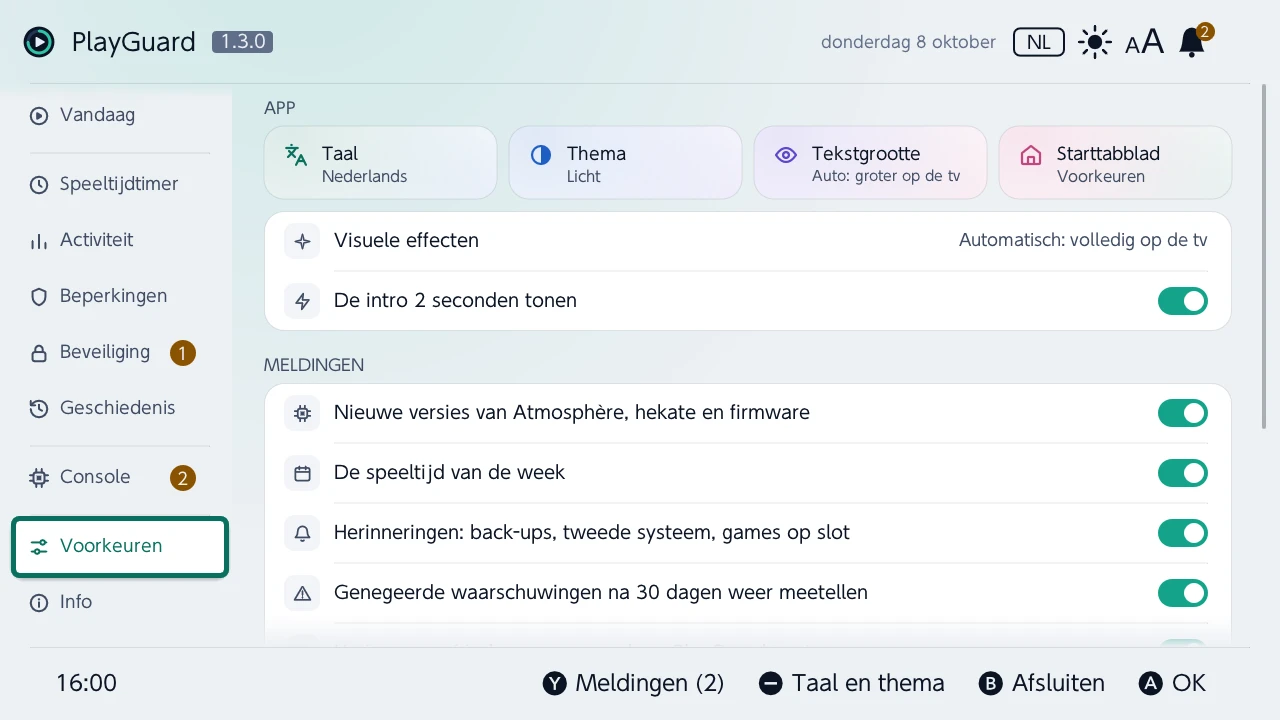Click the bell icon beside Herinneringen
Viewport: 1280px width, 720px height.
click(x=302, y=533)
